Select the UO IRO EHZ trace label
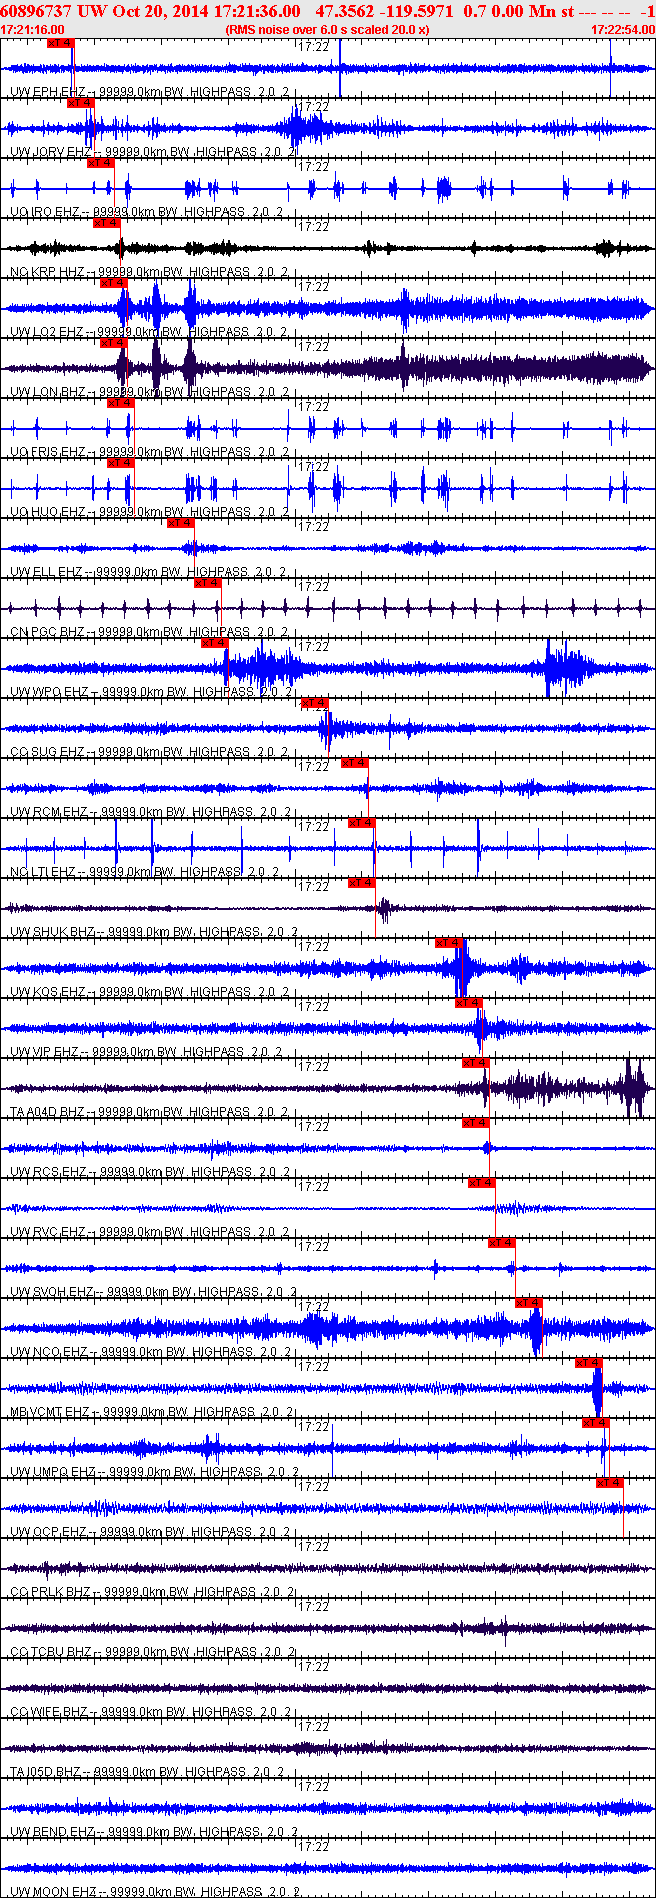Viewport: 656px width, 1898px height. point(147,212)
